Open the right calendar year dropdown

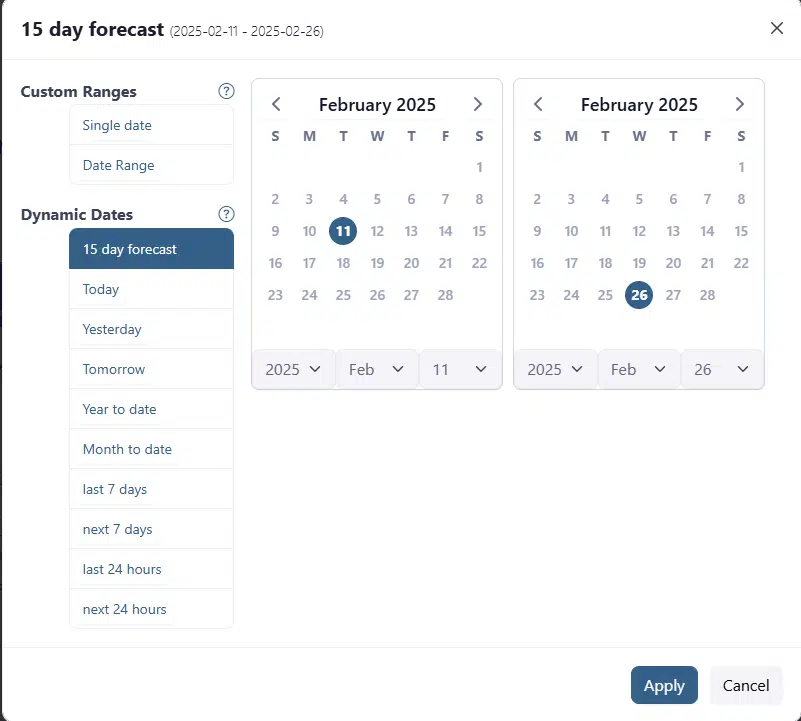[x=555, y=369]
